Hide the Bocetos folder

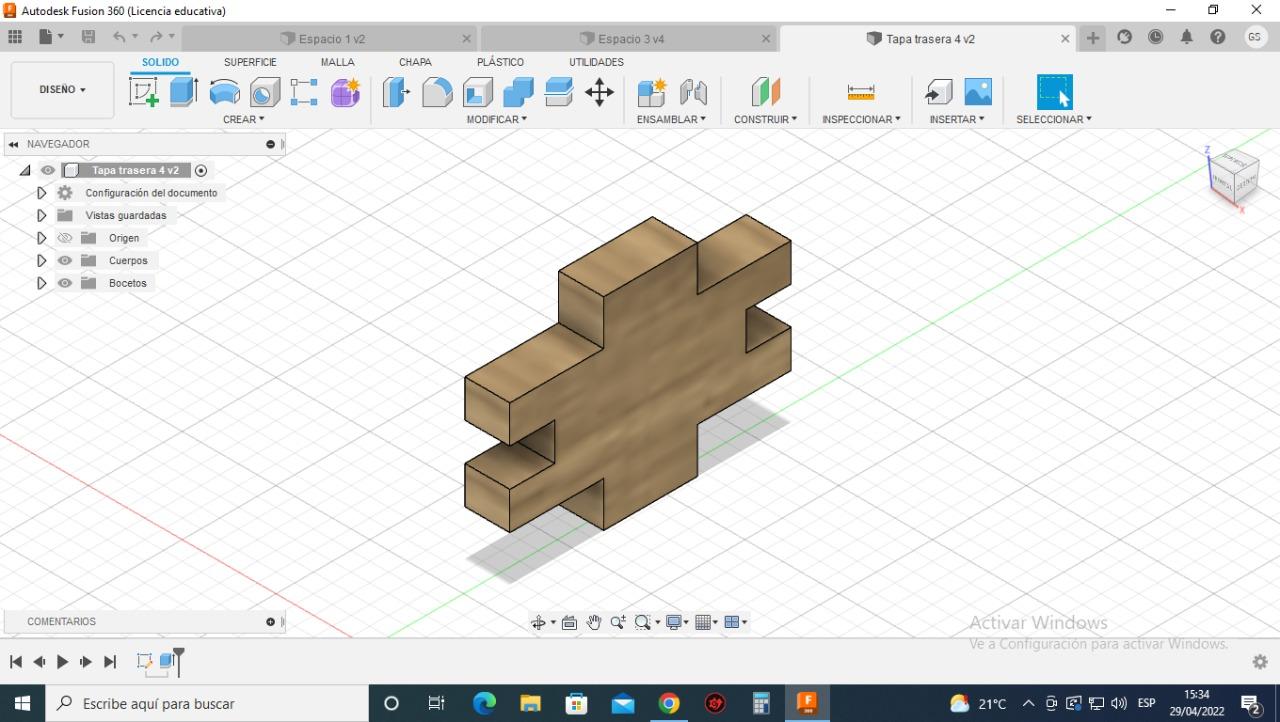click(x=65, y=283)
